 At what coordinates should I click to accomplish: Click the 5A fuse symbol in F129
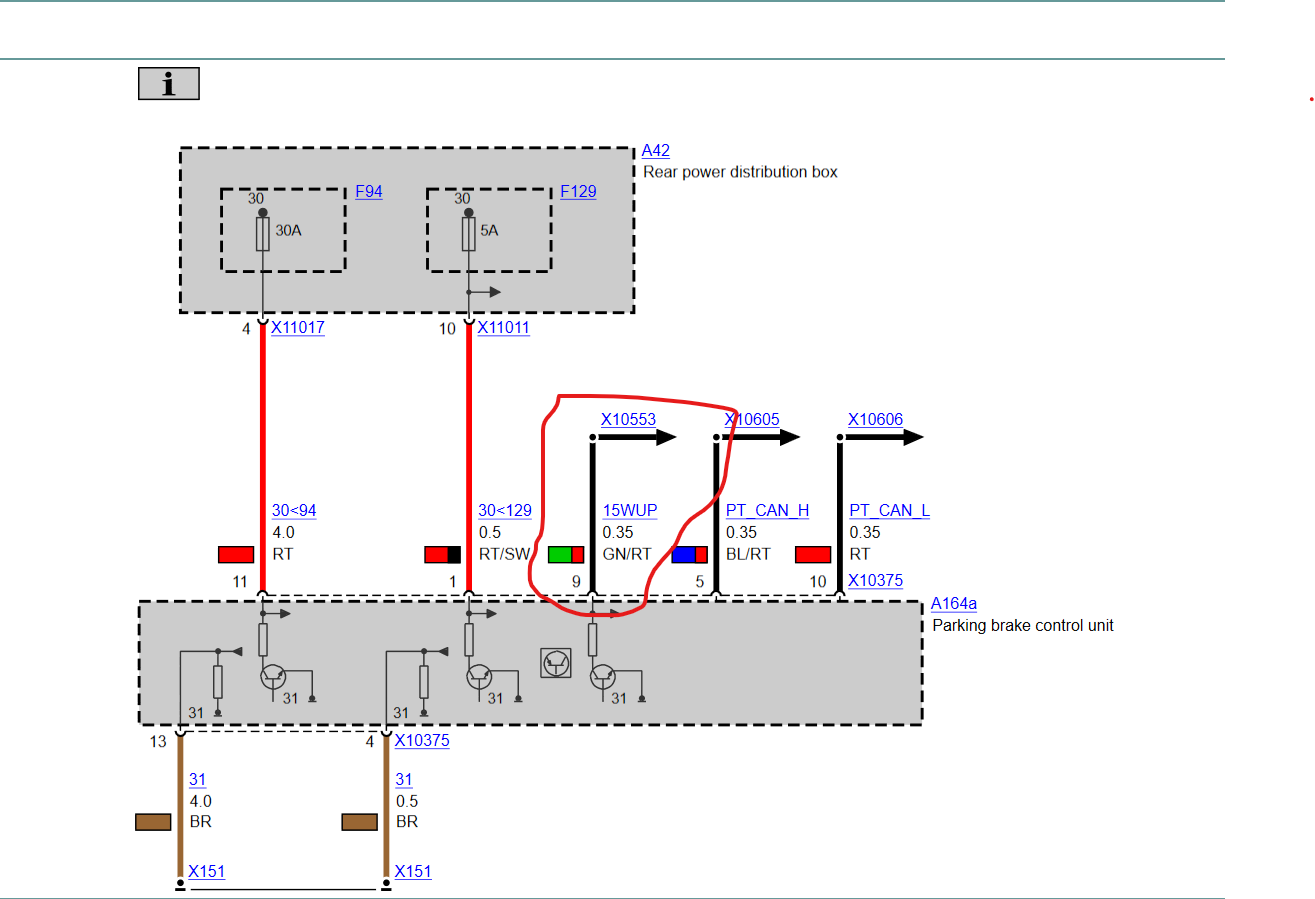[468, 236]
